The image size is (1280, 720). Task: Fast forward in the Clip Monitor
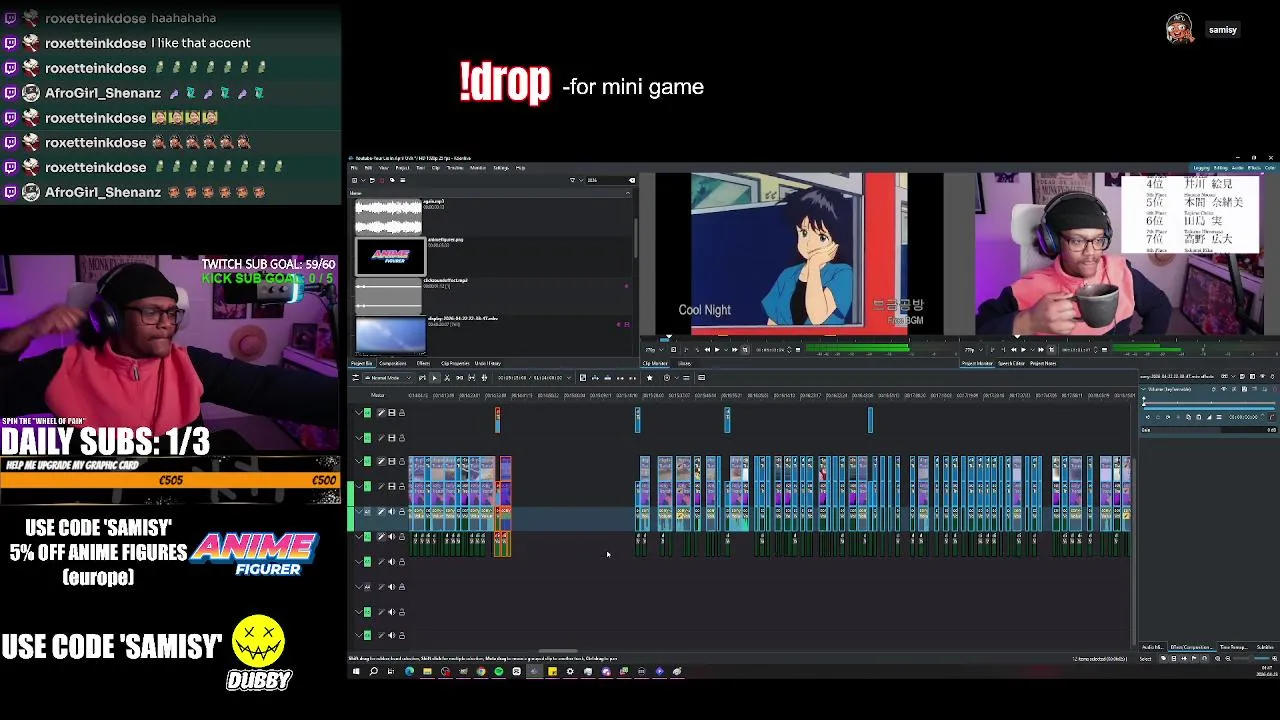pos(734,349)
